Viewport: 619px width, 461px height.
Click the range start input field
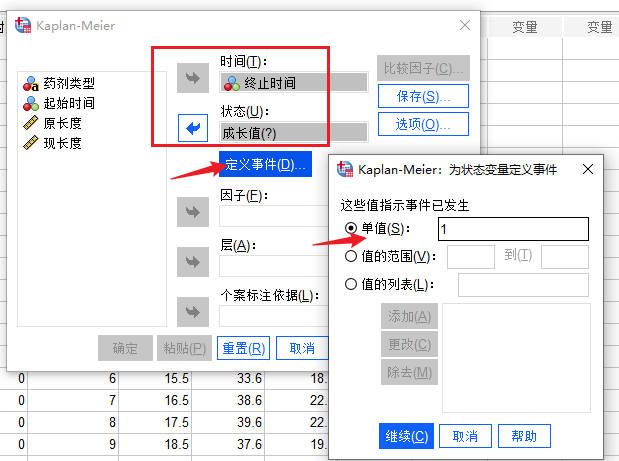(x=471, y=257)
